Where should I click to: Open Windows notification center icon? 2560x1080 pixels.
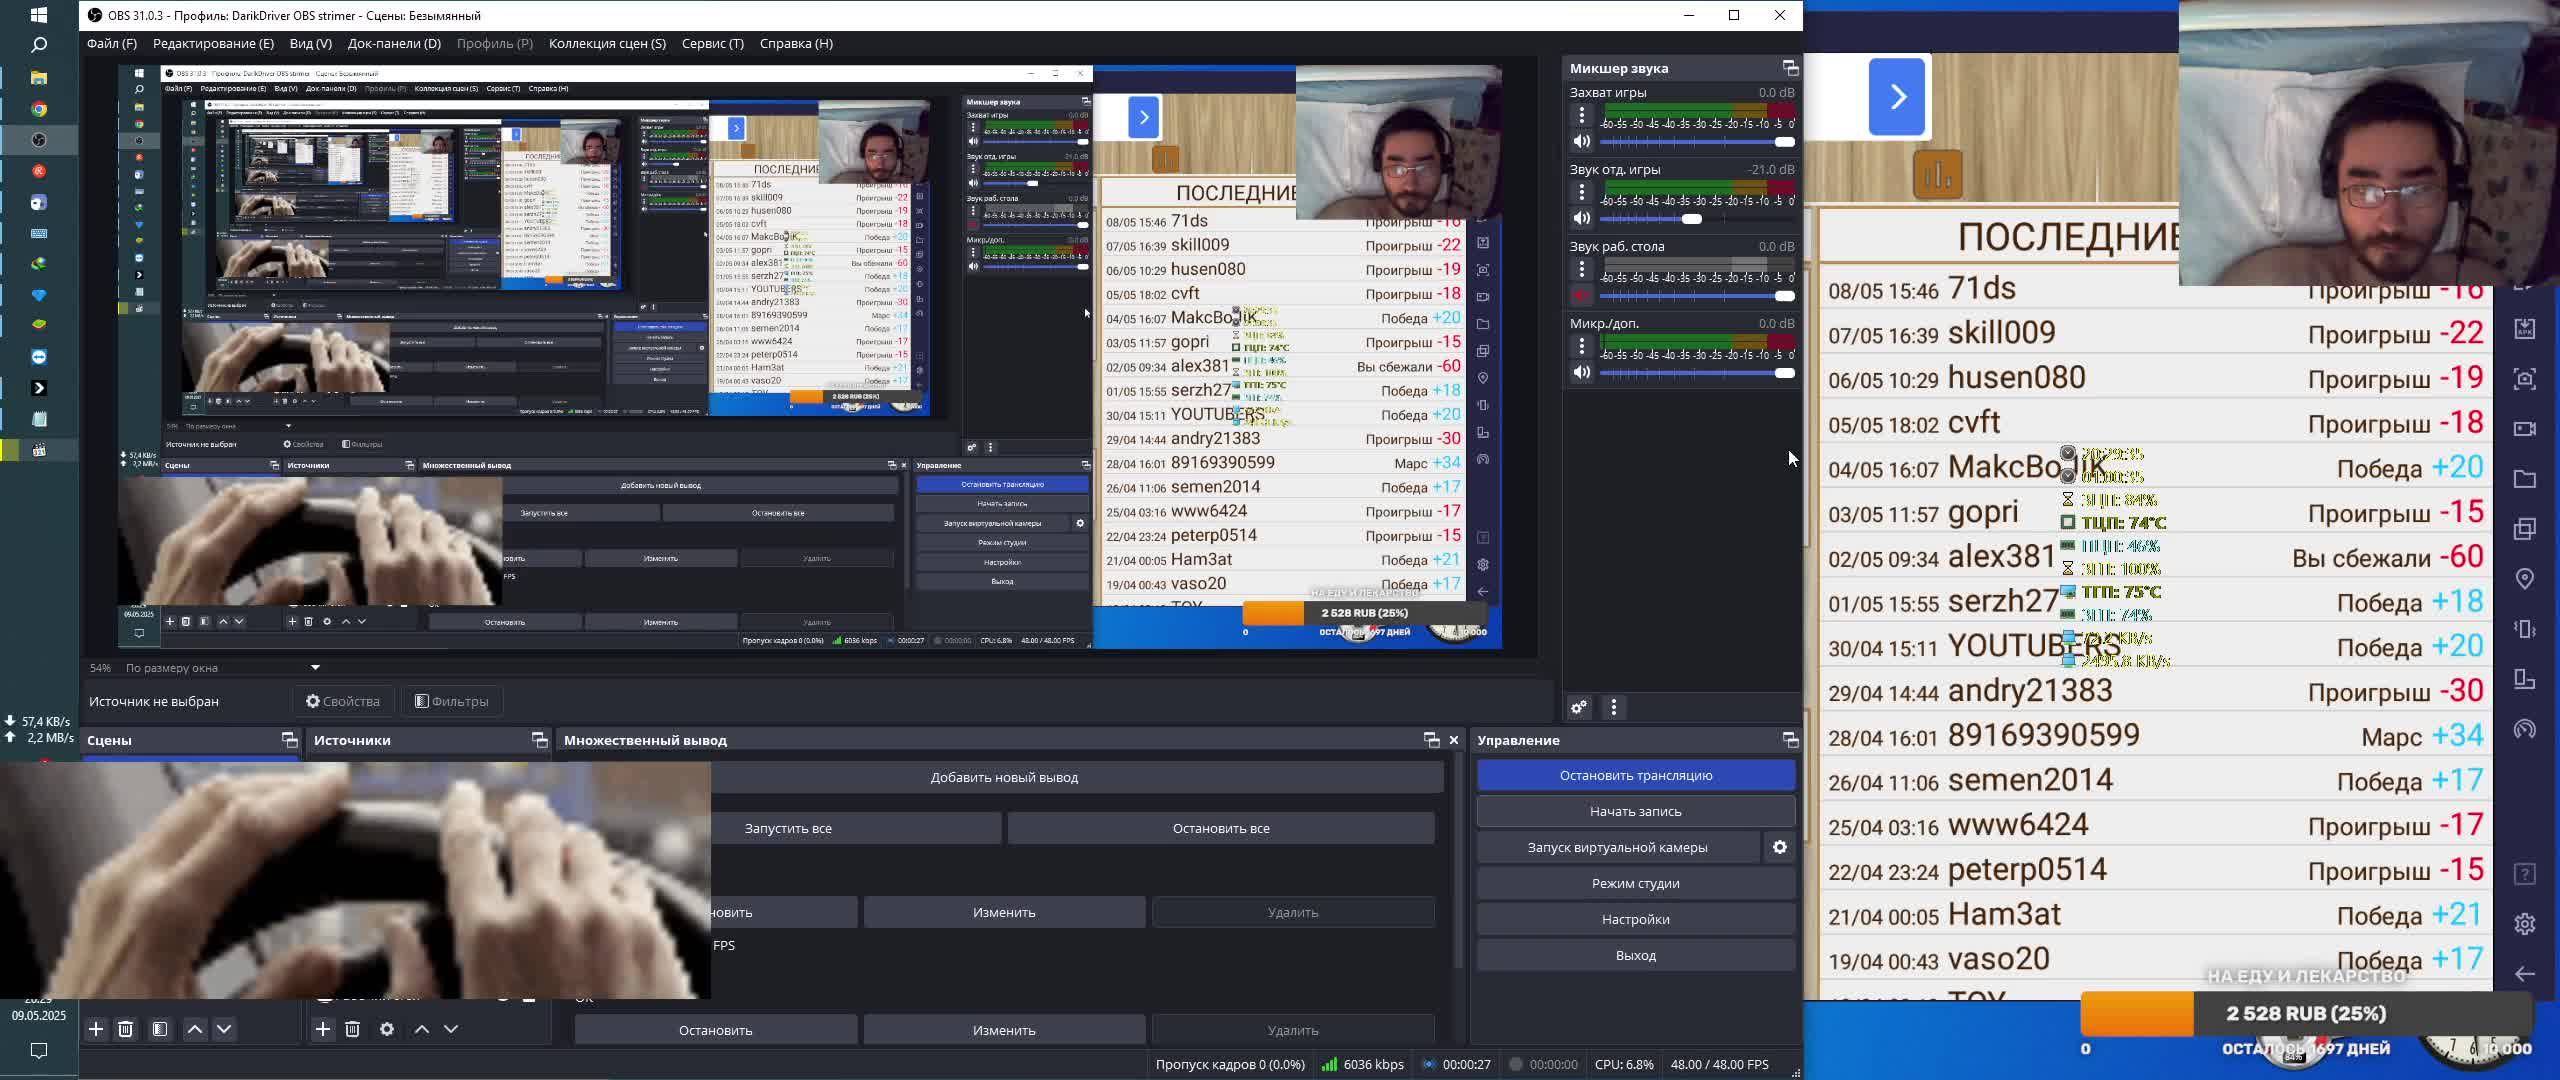point(38,1050)
